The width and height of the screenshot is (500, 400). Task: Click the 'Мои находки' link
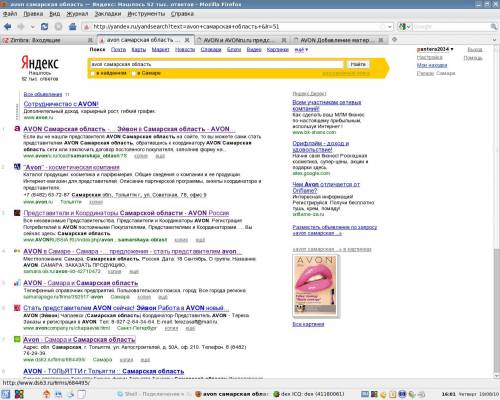click(x=432, y=65)
